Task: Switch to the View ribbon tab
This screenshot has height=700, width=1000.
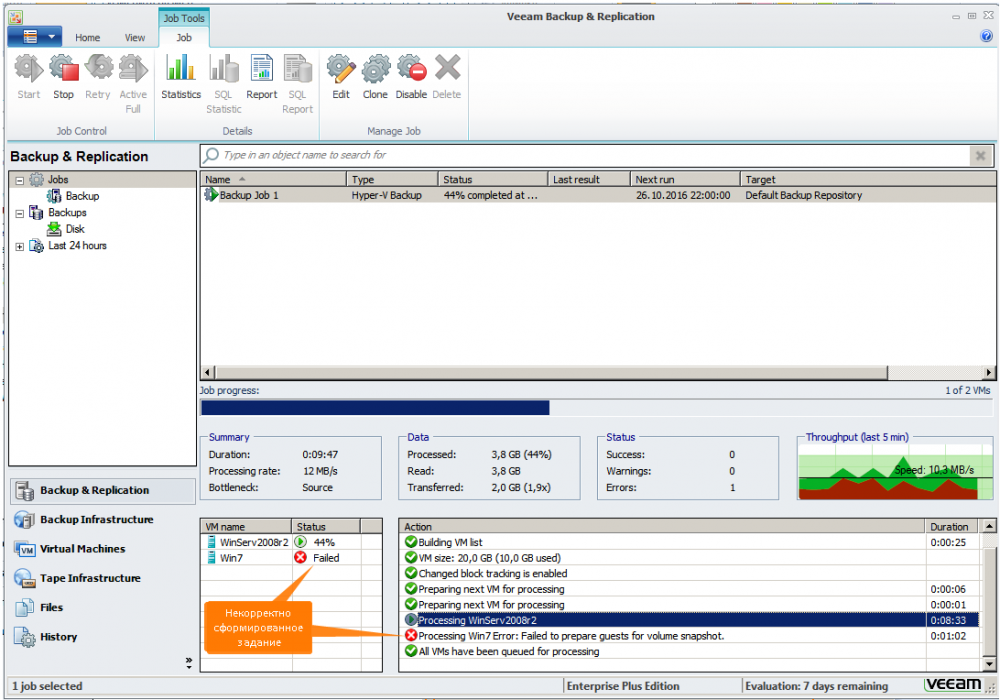Action: 135,38
